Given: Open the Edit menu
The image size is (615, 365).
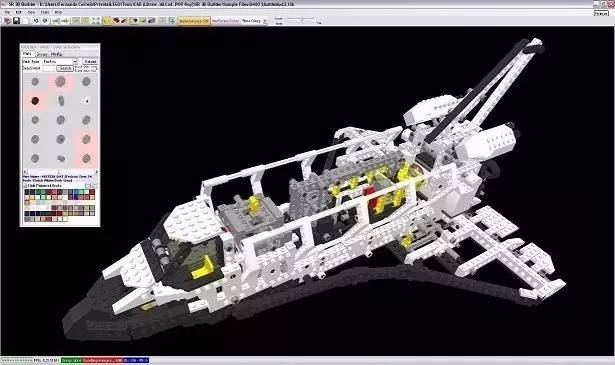Looking at the screenshot, I should pyautogui.click(x=18, y=12).
